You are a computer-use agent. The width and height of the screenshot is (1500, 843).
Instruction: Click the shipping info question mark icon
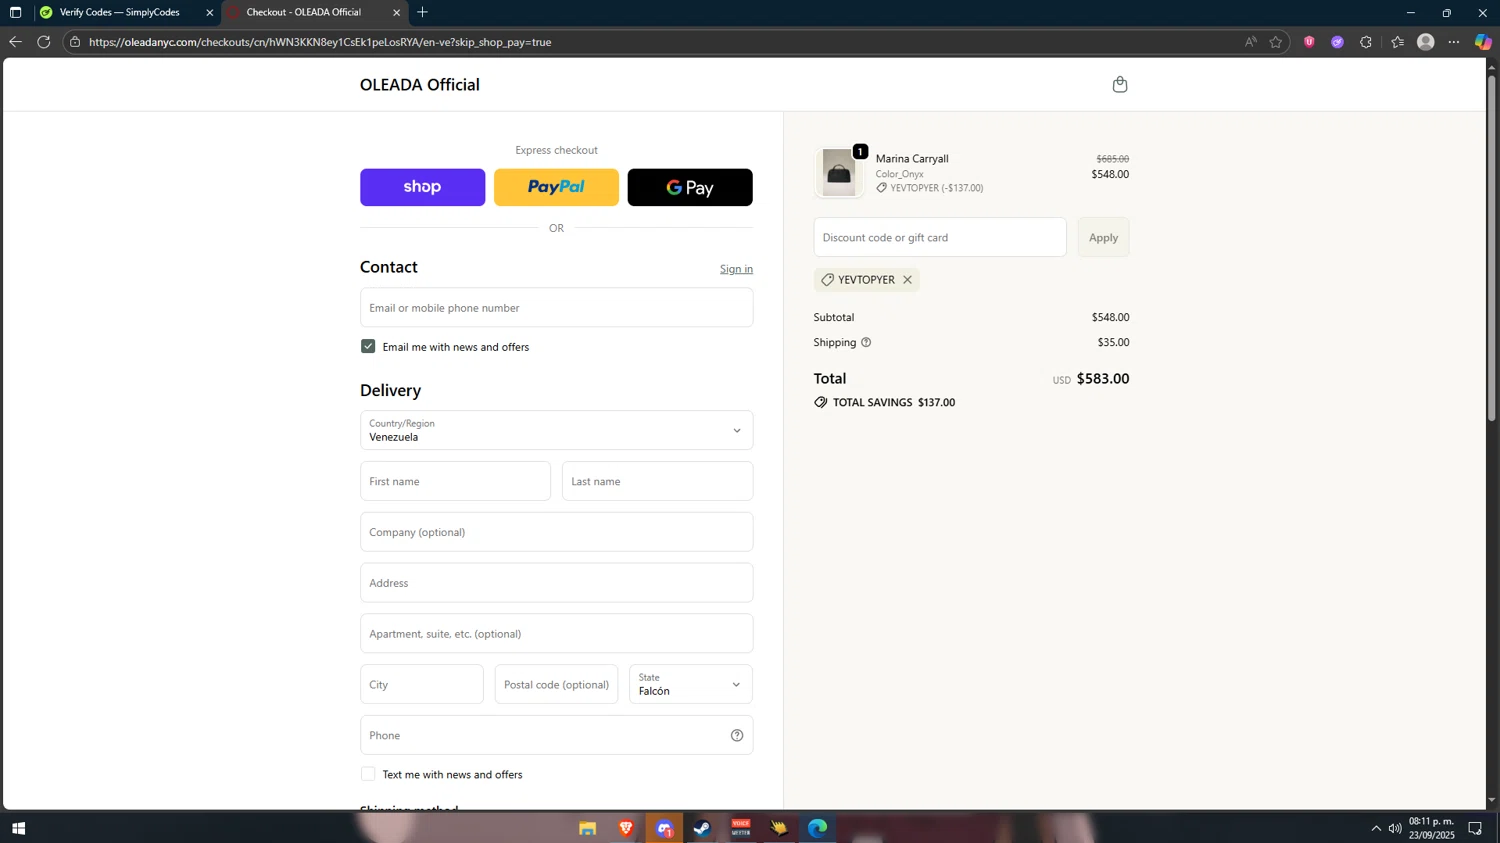[x=866, y=342]
